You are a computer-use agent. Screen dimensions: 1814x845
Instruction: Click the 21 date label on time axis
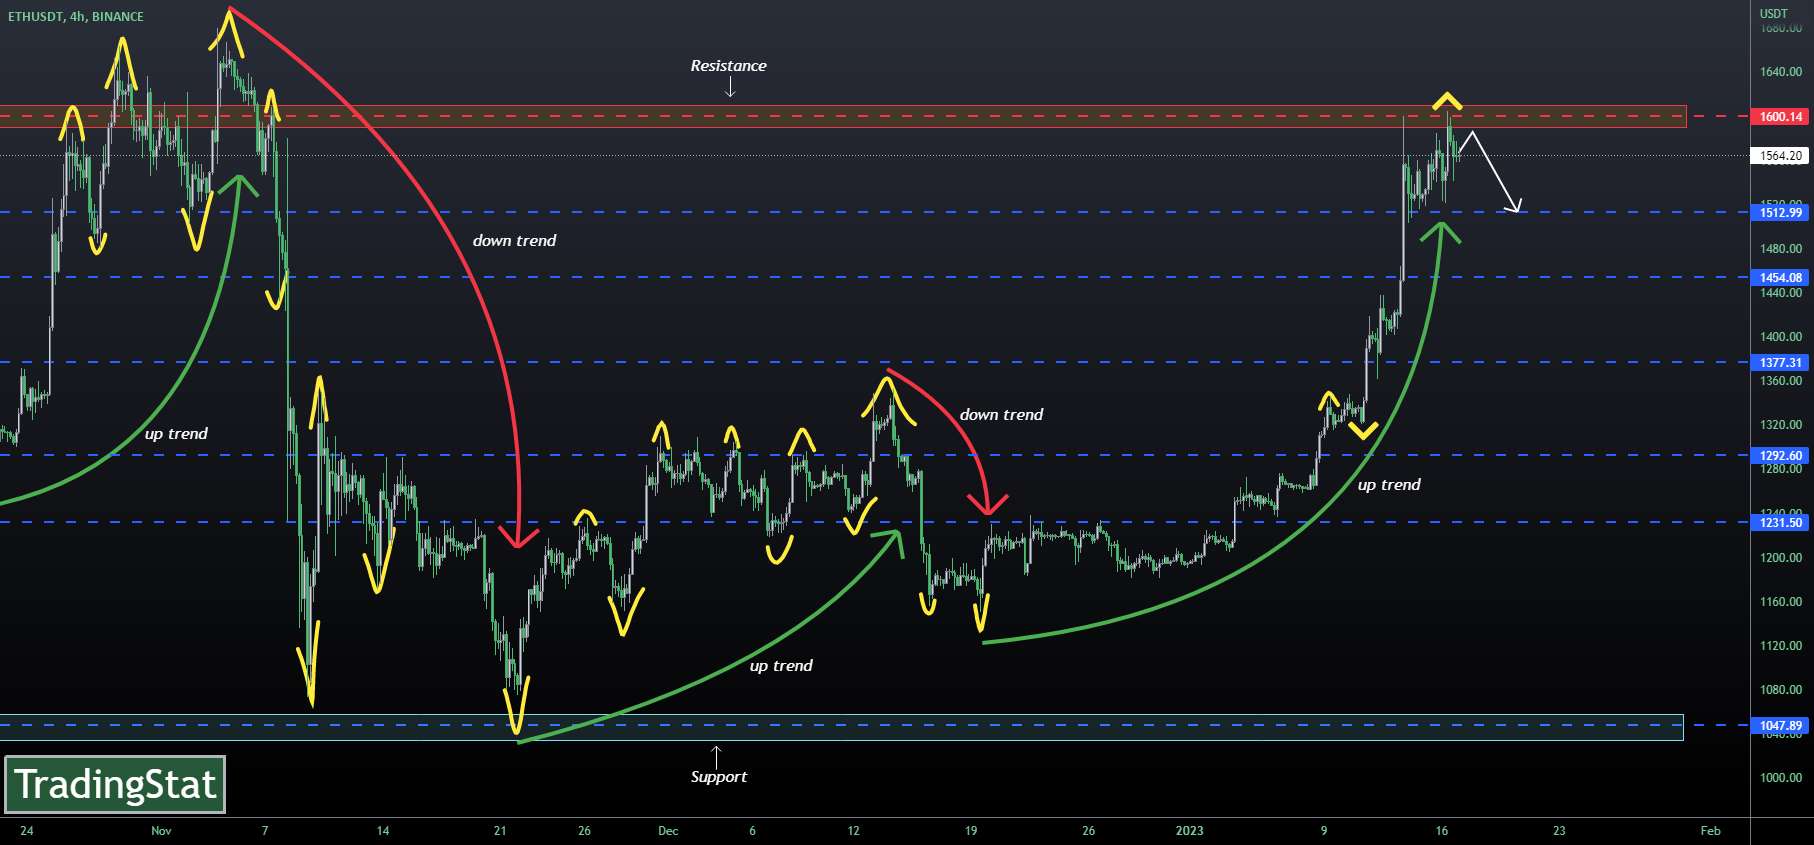click(501, 831)
